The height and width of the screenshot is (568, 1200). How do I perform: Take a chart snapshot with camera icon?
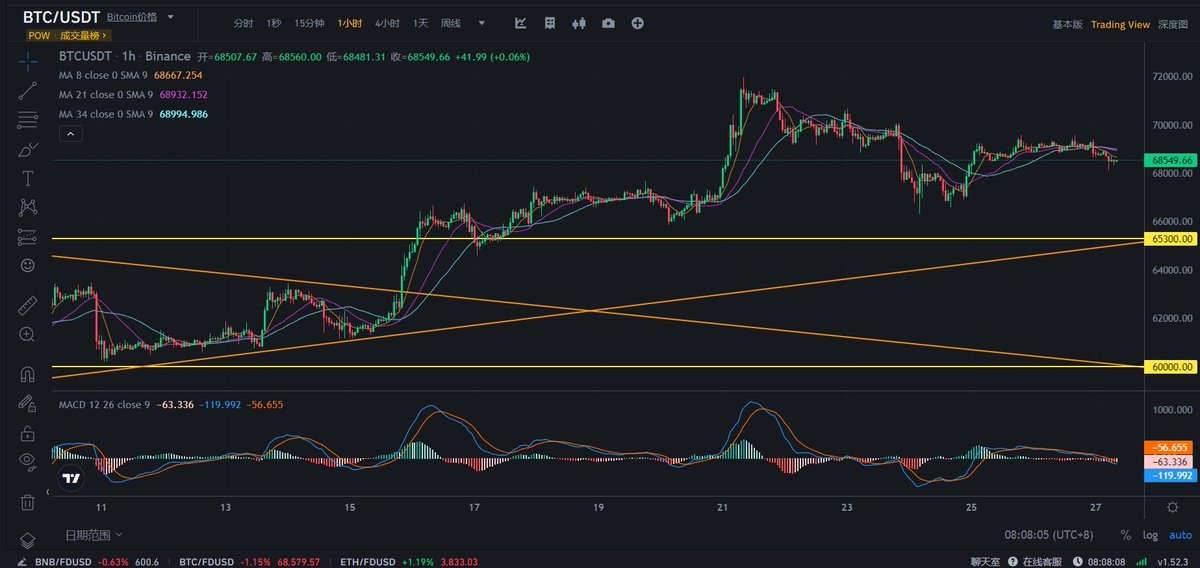click(608, 23)
